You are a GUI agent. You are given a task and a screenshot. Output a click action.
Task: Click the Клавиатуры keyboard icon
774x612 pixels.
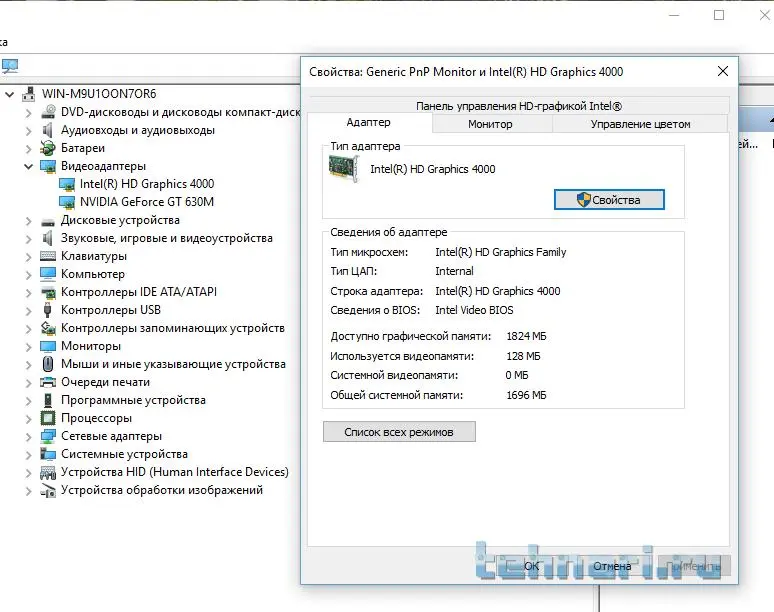click(48, 256)
